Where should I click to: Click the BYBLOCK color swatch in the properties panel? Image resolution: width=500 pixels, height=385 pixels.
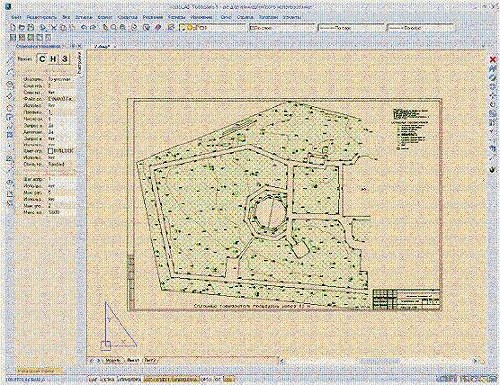pyautogui.click(x=51, y=151)
